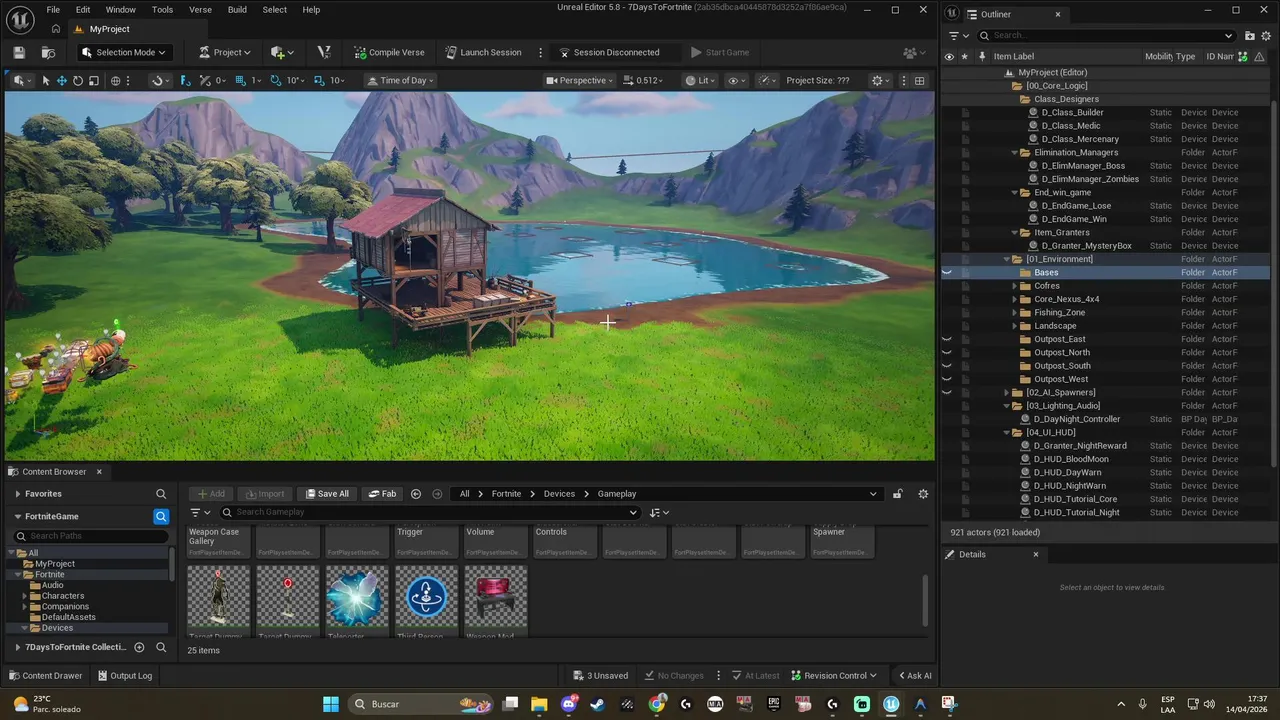Toggle grid snapping in viewport toolbar
This screenshot has width=1280, height=720.
point(240,80)
